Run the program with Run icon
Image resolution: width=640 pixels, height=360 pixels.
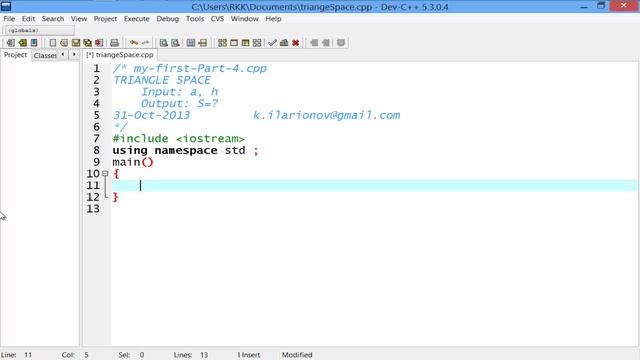pos(234,42)
